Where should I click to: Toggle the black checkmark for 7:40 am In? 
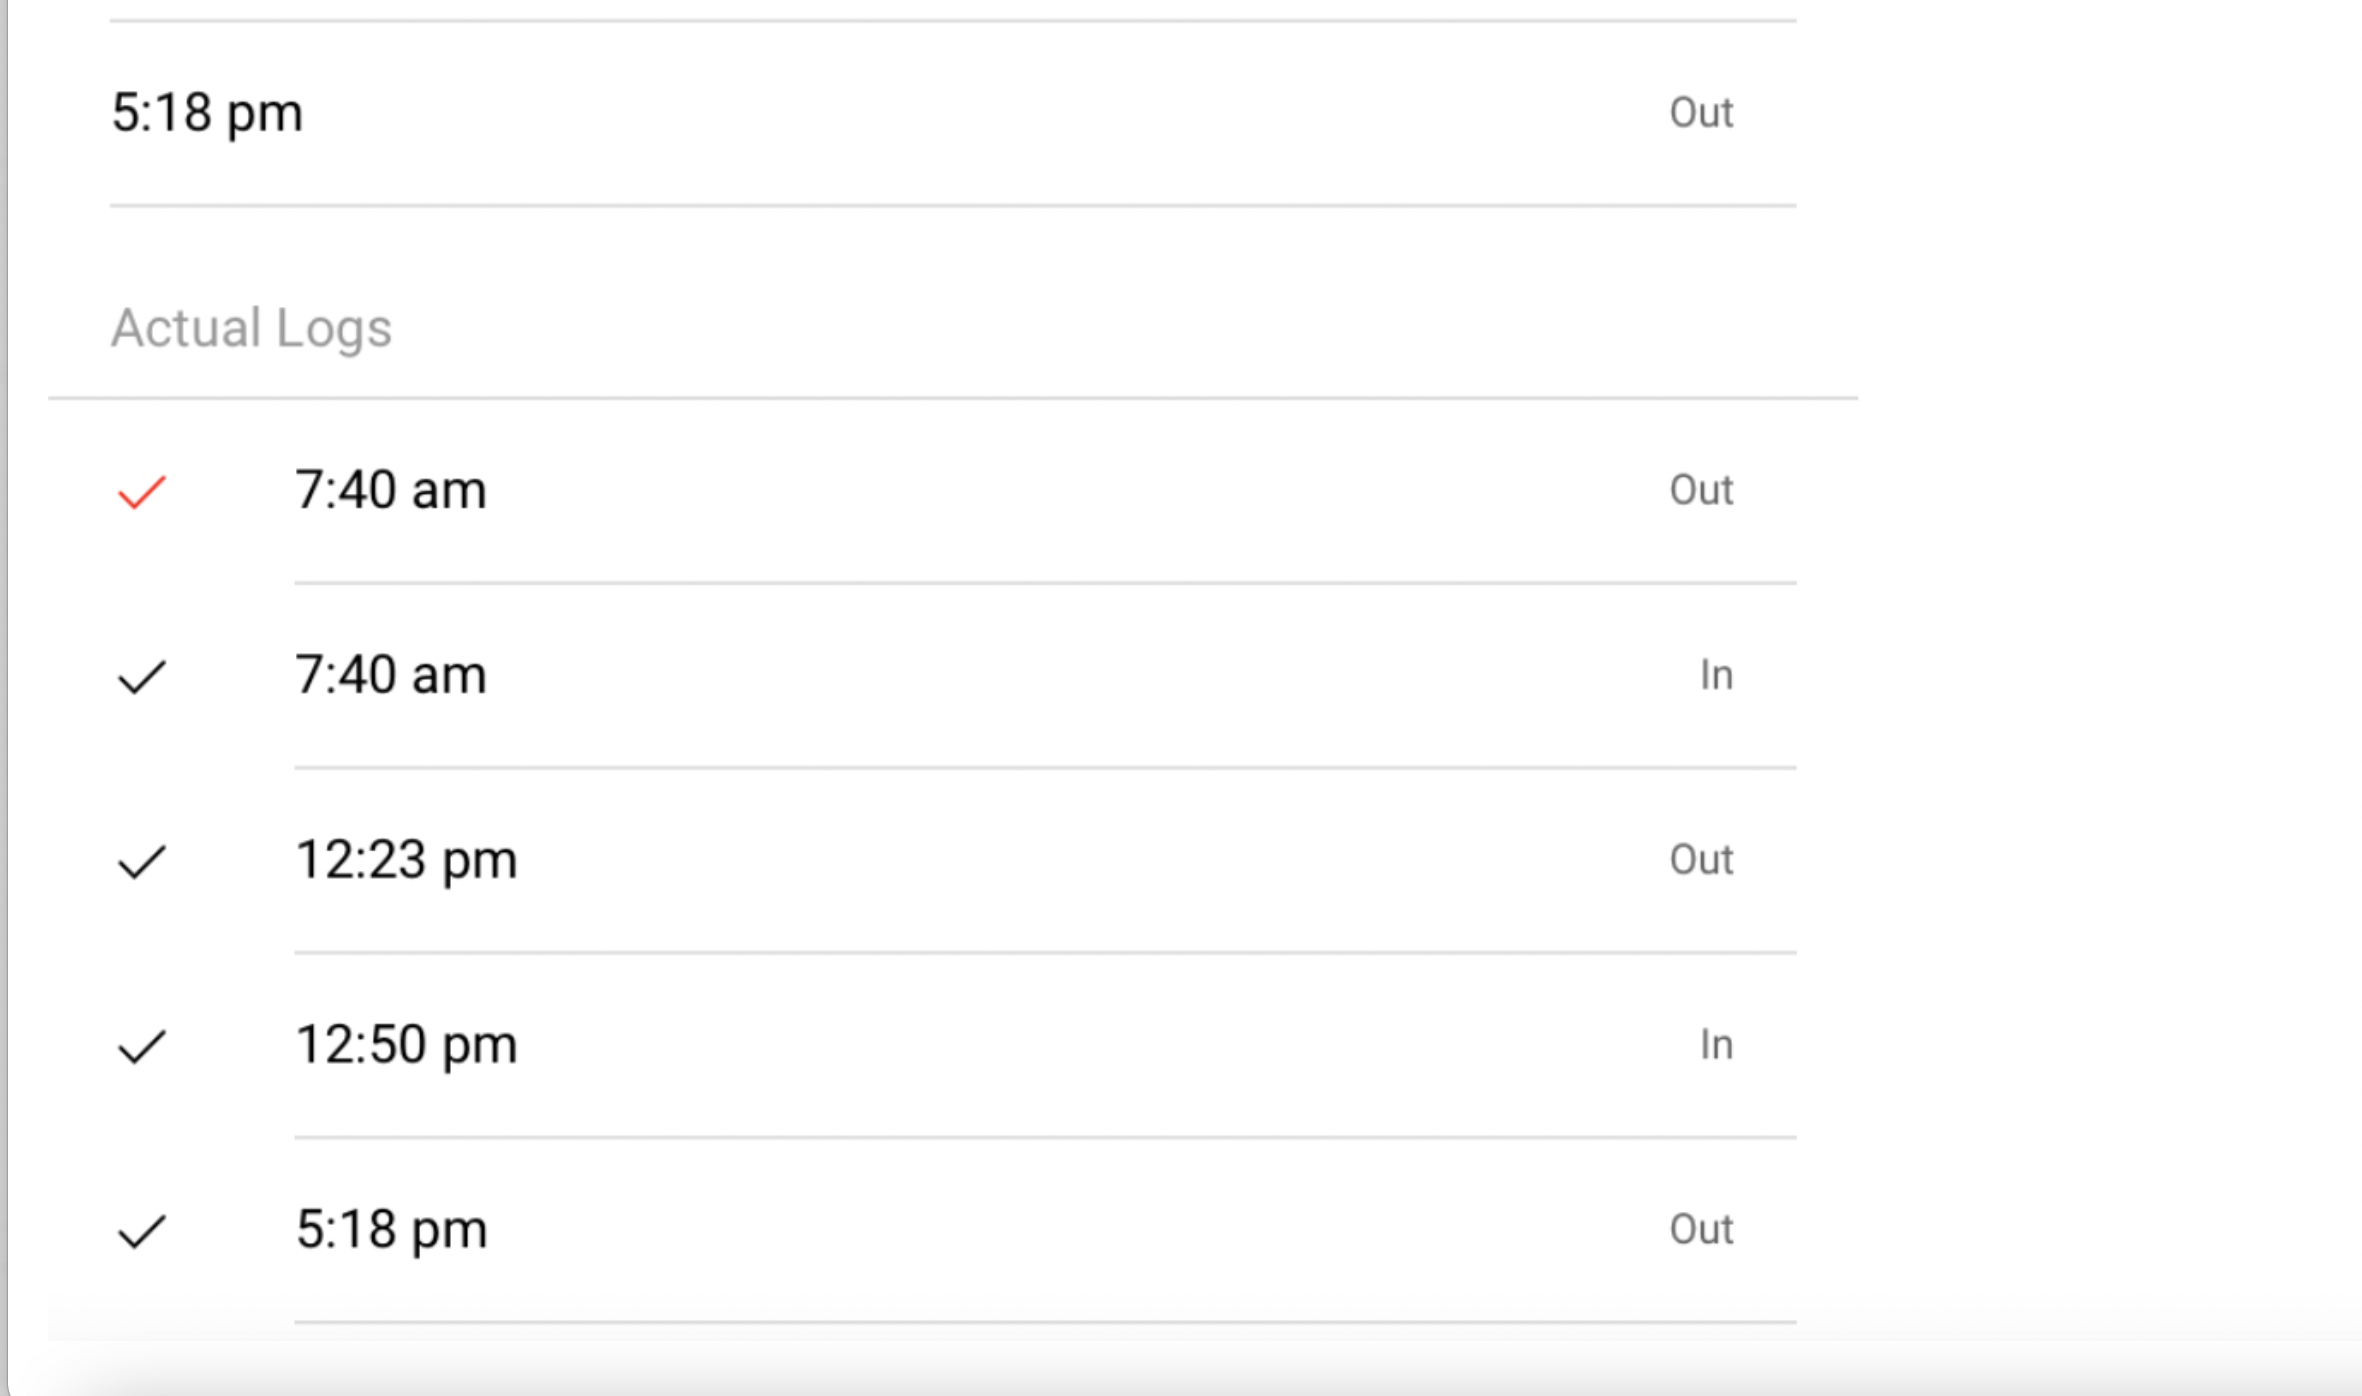click(141, 677)
